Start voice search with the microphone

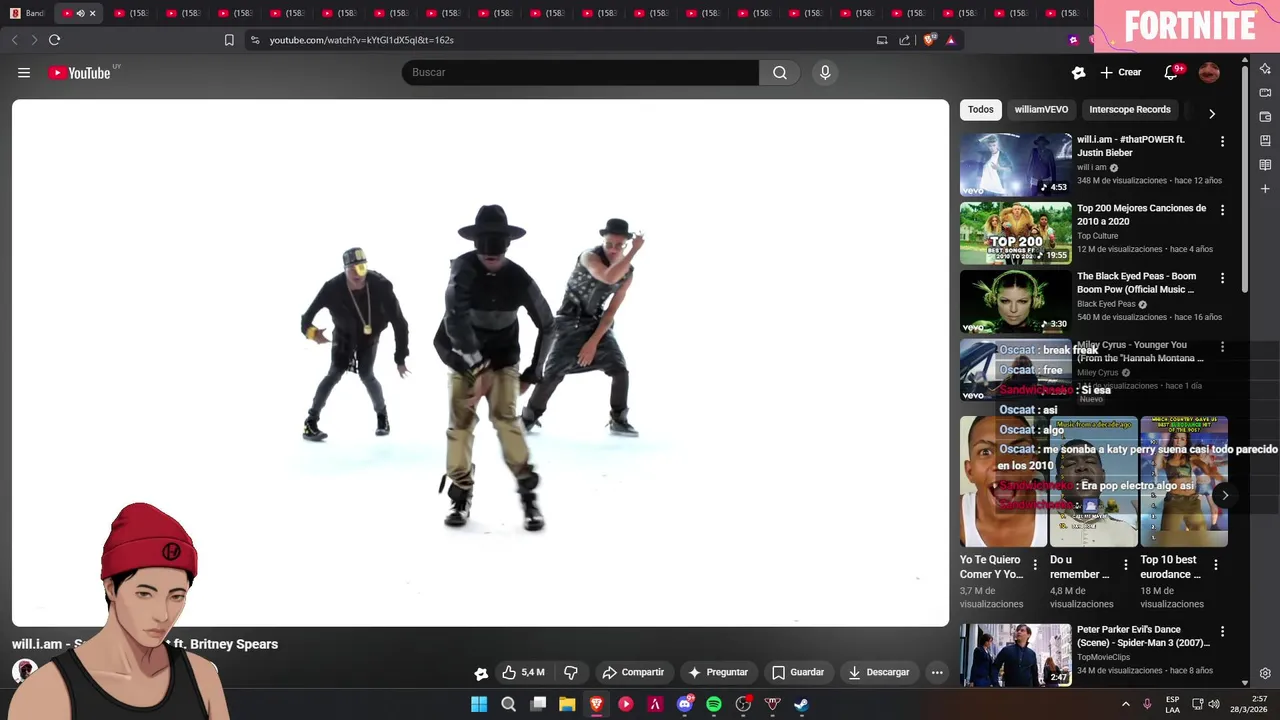[825, 72]
